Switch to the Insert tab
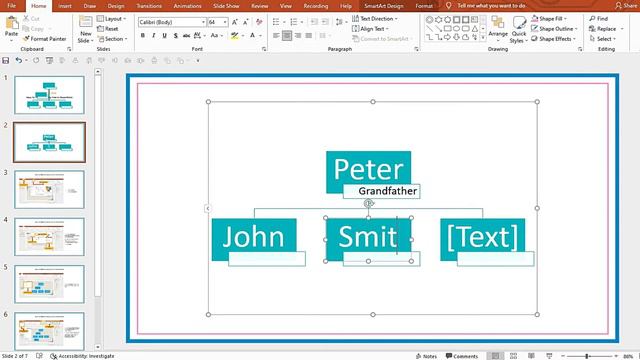Image resolution: width=640 pixels, height=360 pixels. pyautogui.click(x=65, y=6)
